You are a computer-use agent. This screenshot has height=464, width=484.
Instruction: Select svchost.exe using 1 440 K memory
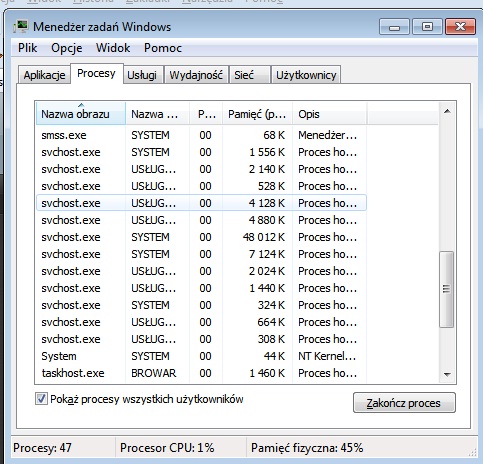pyautogui.click(x=201, y=288)
